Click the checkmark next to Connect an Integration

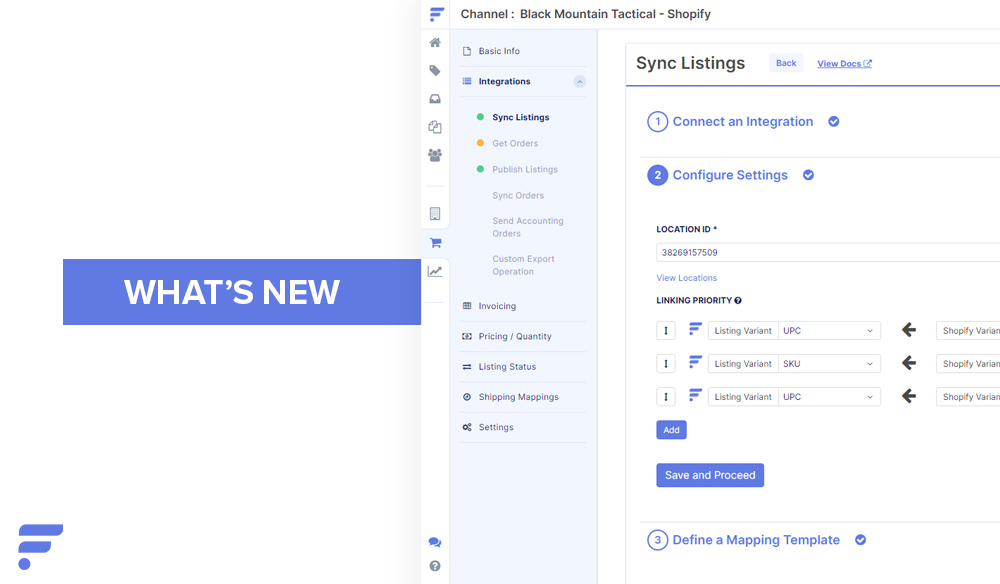click(x=834, y=122)
